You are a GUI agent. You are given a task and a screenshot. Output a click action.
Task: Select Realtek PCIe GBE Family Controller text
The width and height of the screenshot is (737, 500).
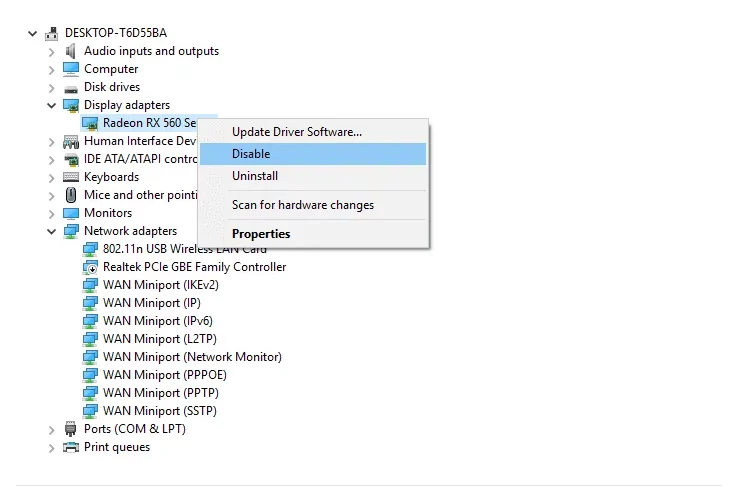pos(195,267)
